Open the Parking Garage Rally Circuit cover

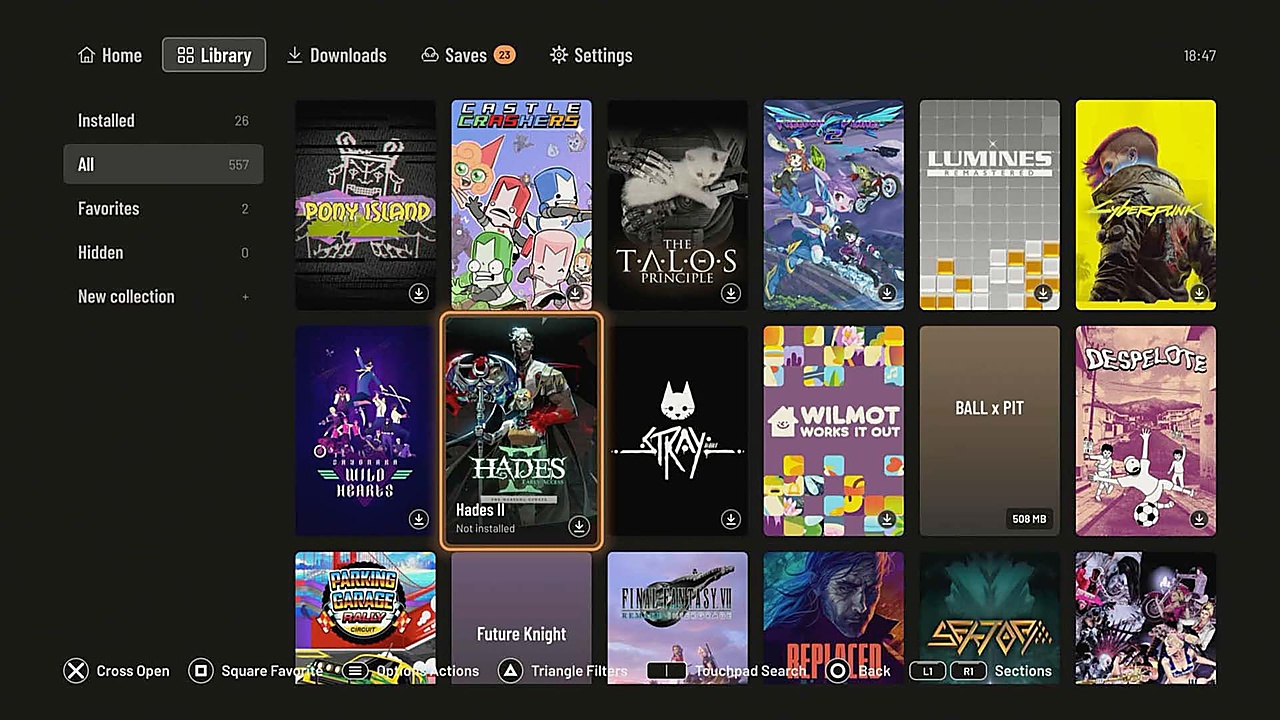click(x=365, y=618)
